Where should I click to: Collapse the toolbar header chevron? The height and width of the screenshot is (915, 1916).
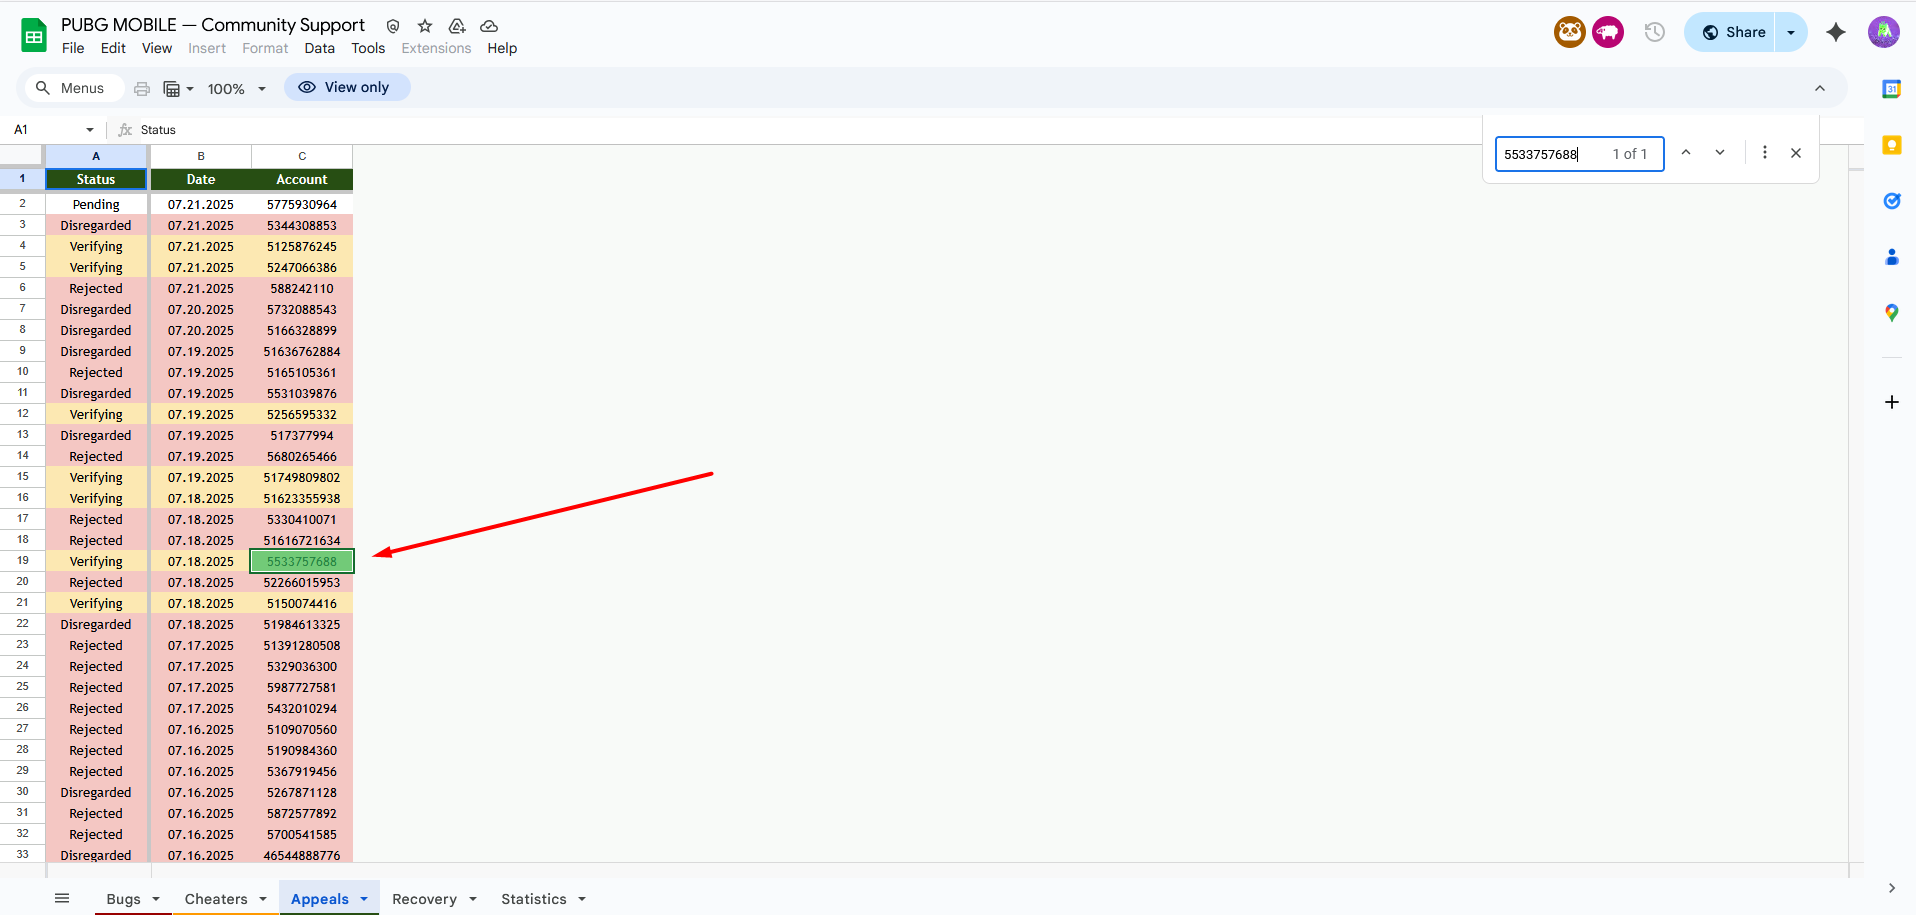coord(1820,89)
